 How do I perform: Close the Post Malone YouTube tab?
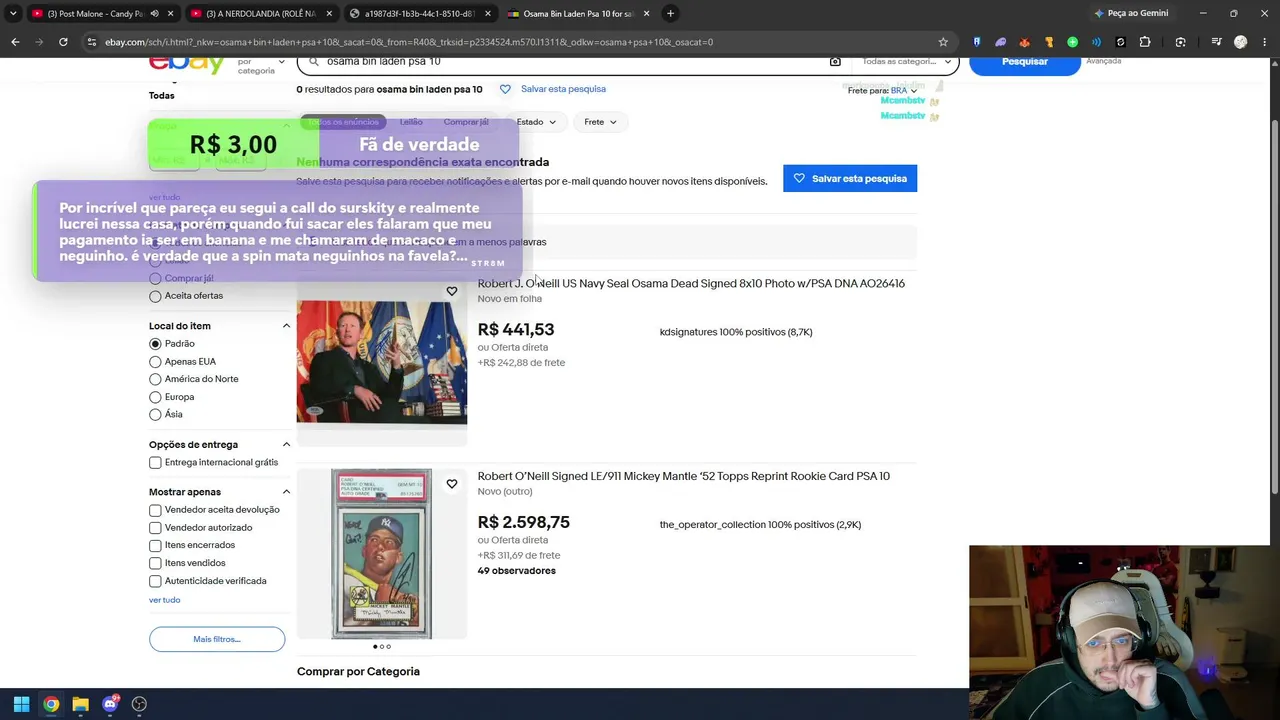(x=171, y=13)
